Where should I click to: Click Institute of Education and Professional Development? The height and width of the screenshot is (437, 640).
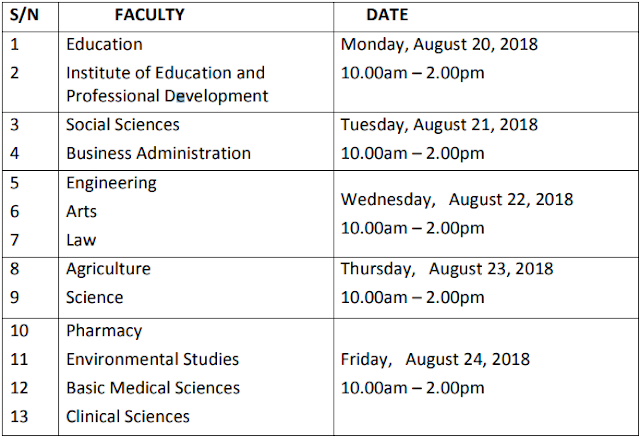pos(166,85)
